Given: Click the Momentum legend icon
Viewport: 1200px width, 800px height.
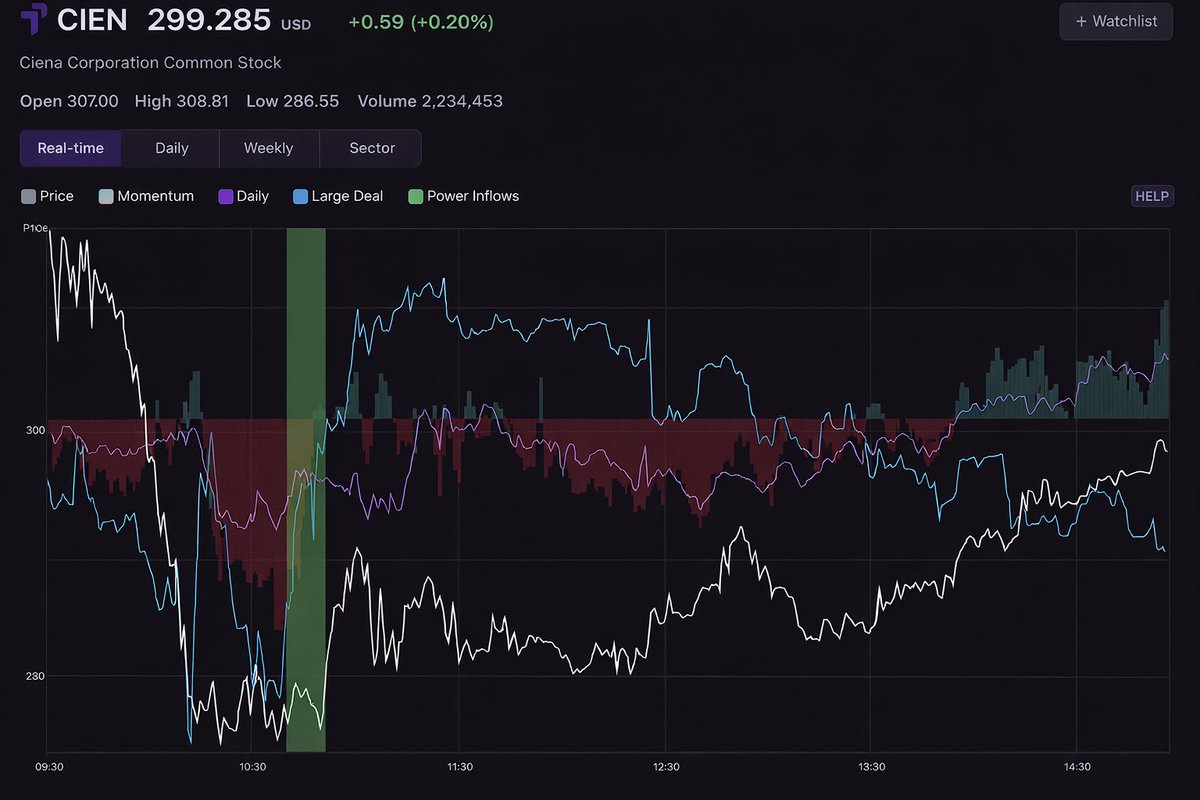Looking at the screenshot, I should coord(105,196).
